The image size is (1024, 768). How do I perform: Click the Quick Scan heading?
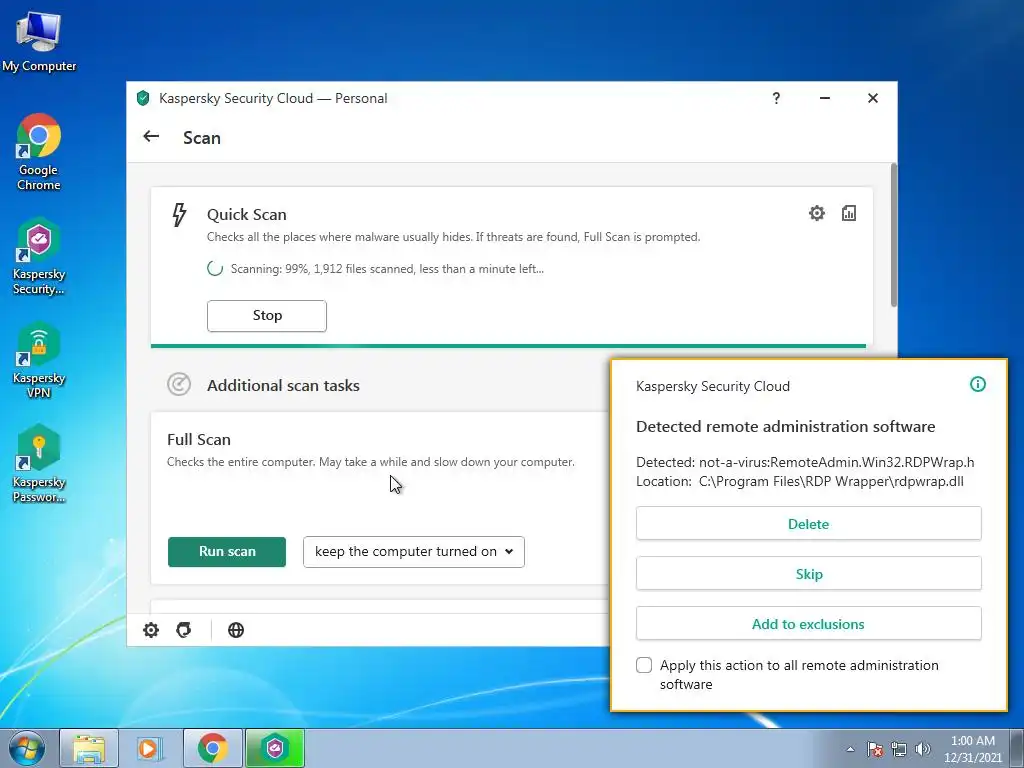click(x=247, y=214)
